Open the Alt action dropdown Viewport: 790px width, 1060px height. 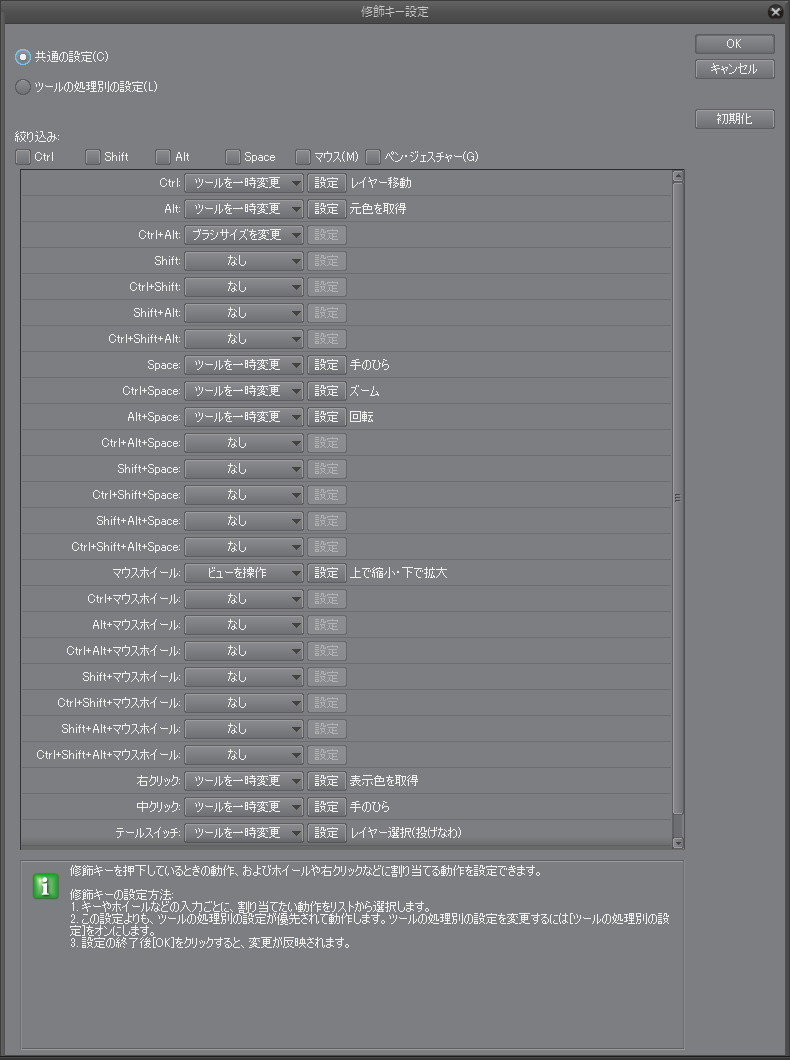pos(243,209)
